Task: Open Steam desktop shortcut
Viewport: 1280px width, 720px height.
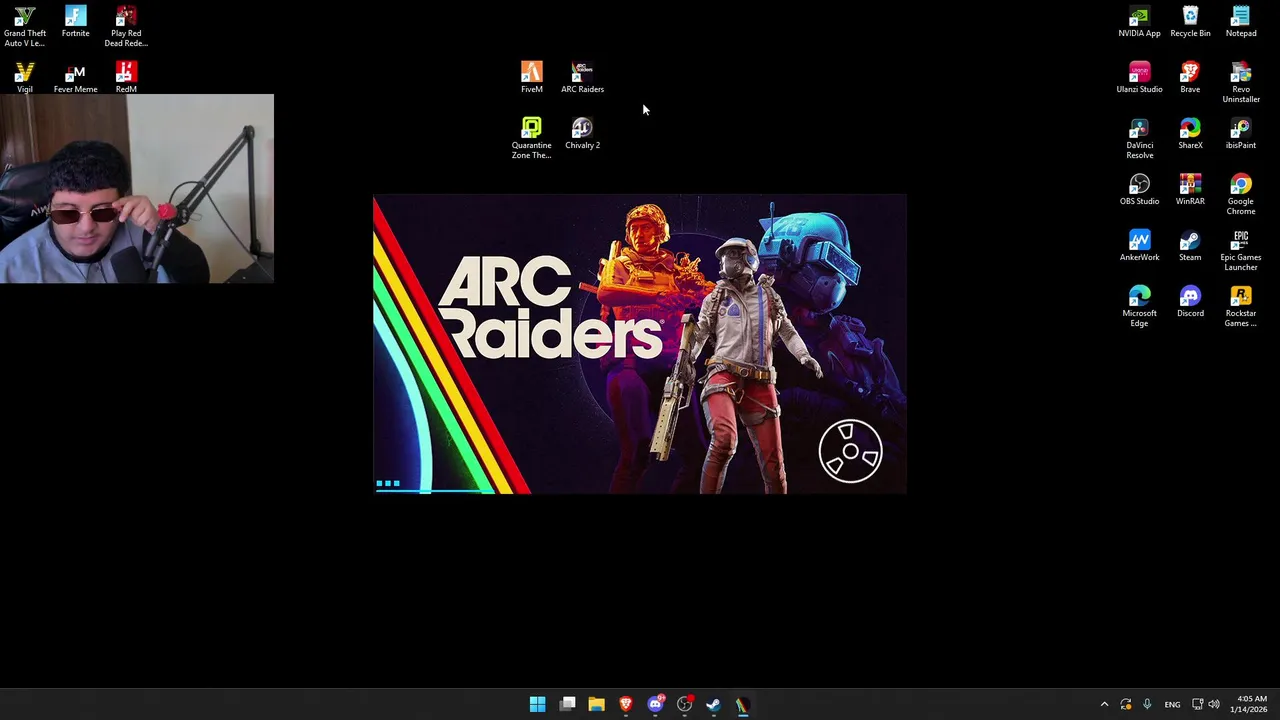Action: point(1190,246)
